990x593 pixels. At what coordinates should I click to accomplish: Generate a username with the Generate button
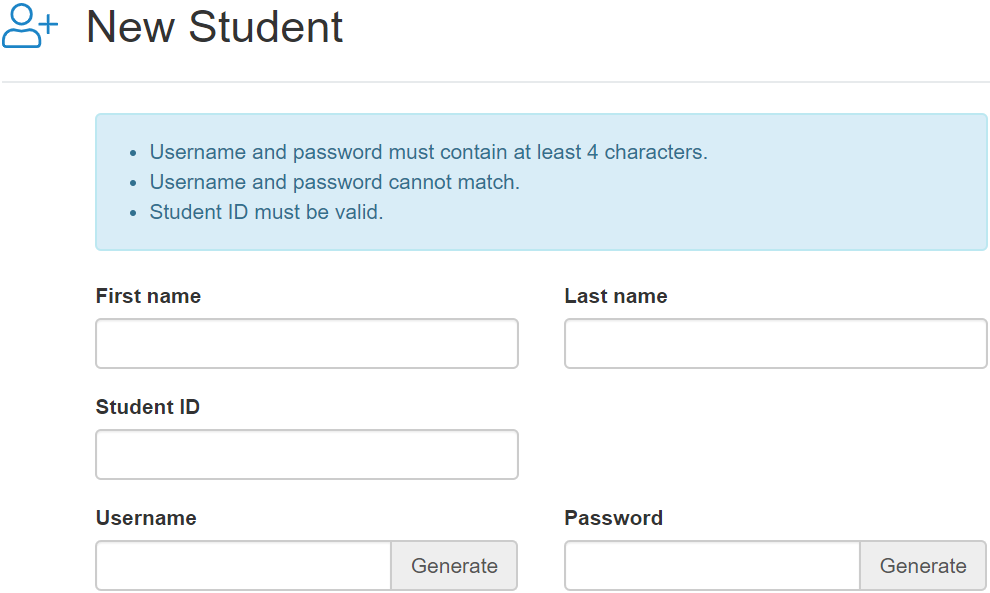pos(455,565)
